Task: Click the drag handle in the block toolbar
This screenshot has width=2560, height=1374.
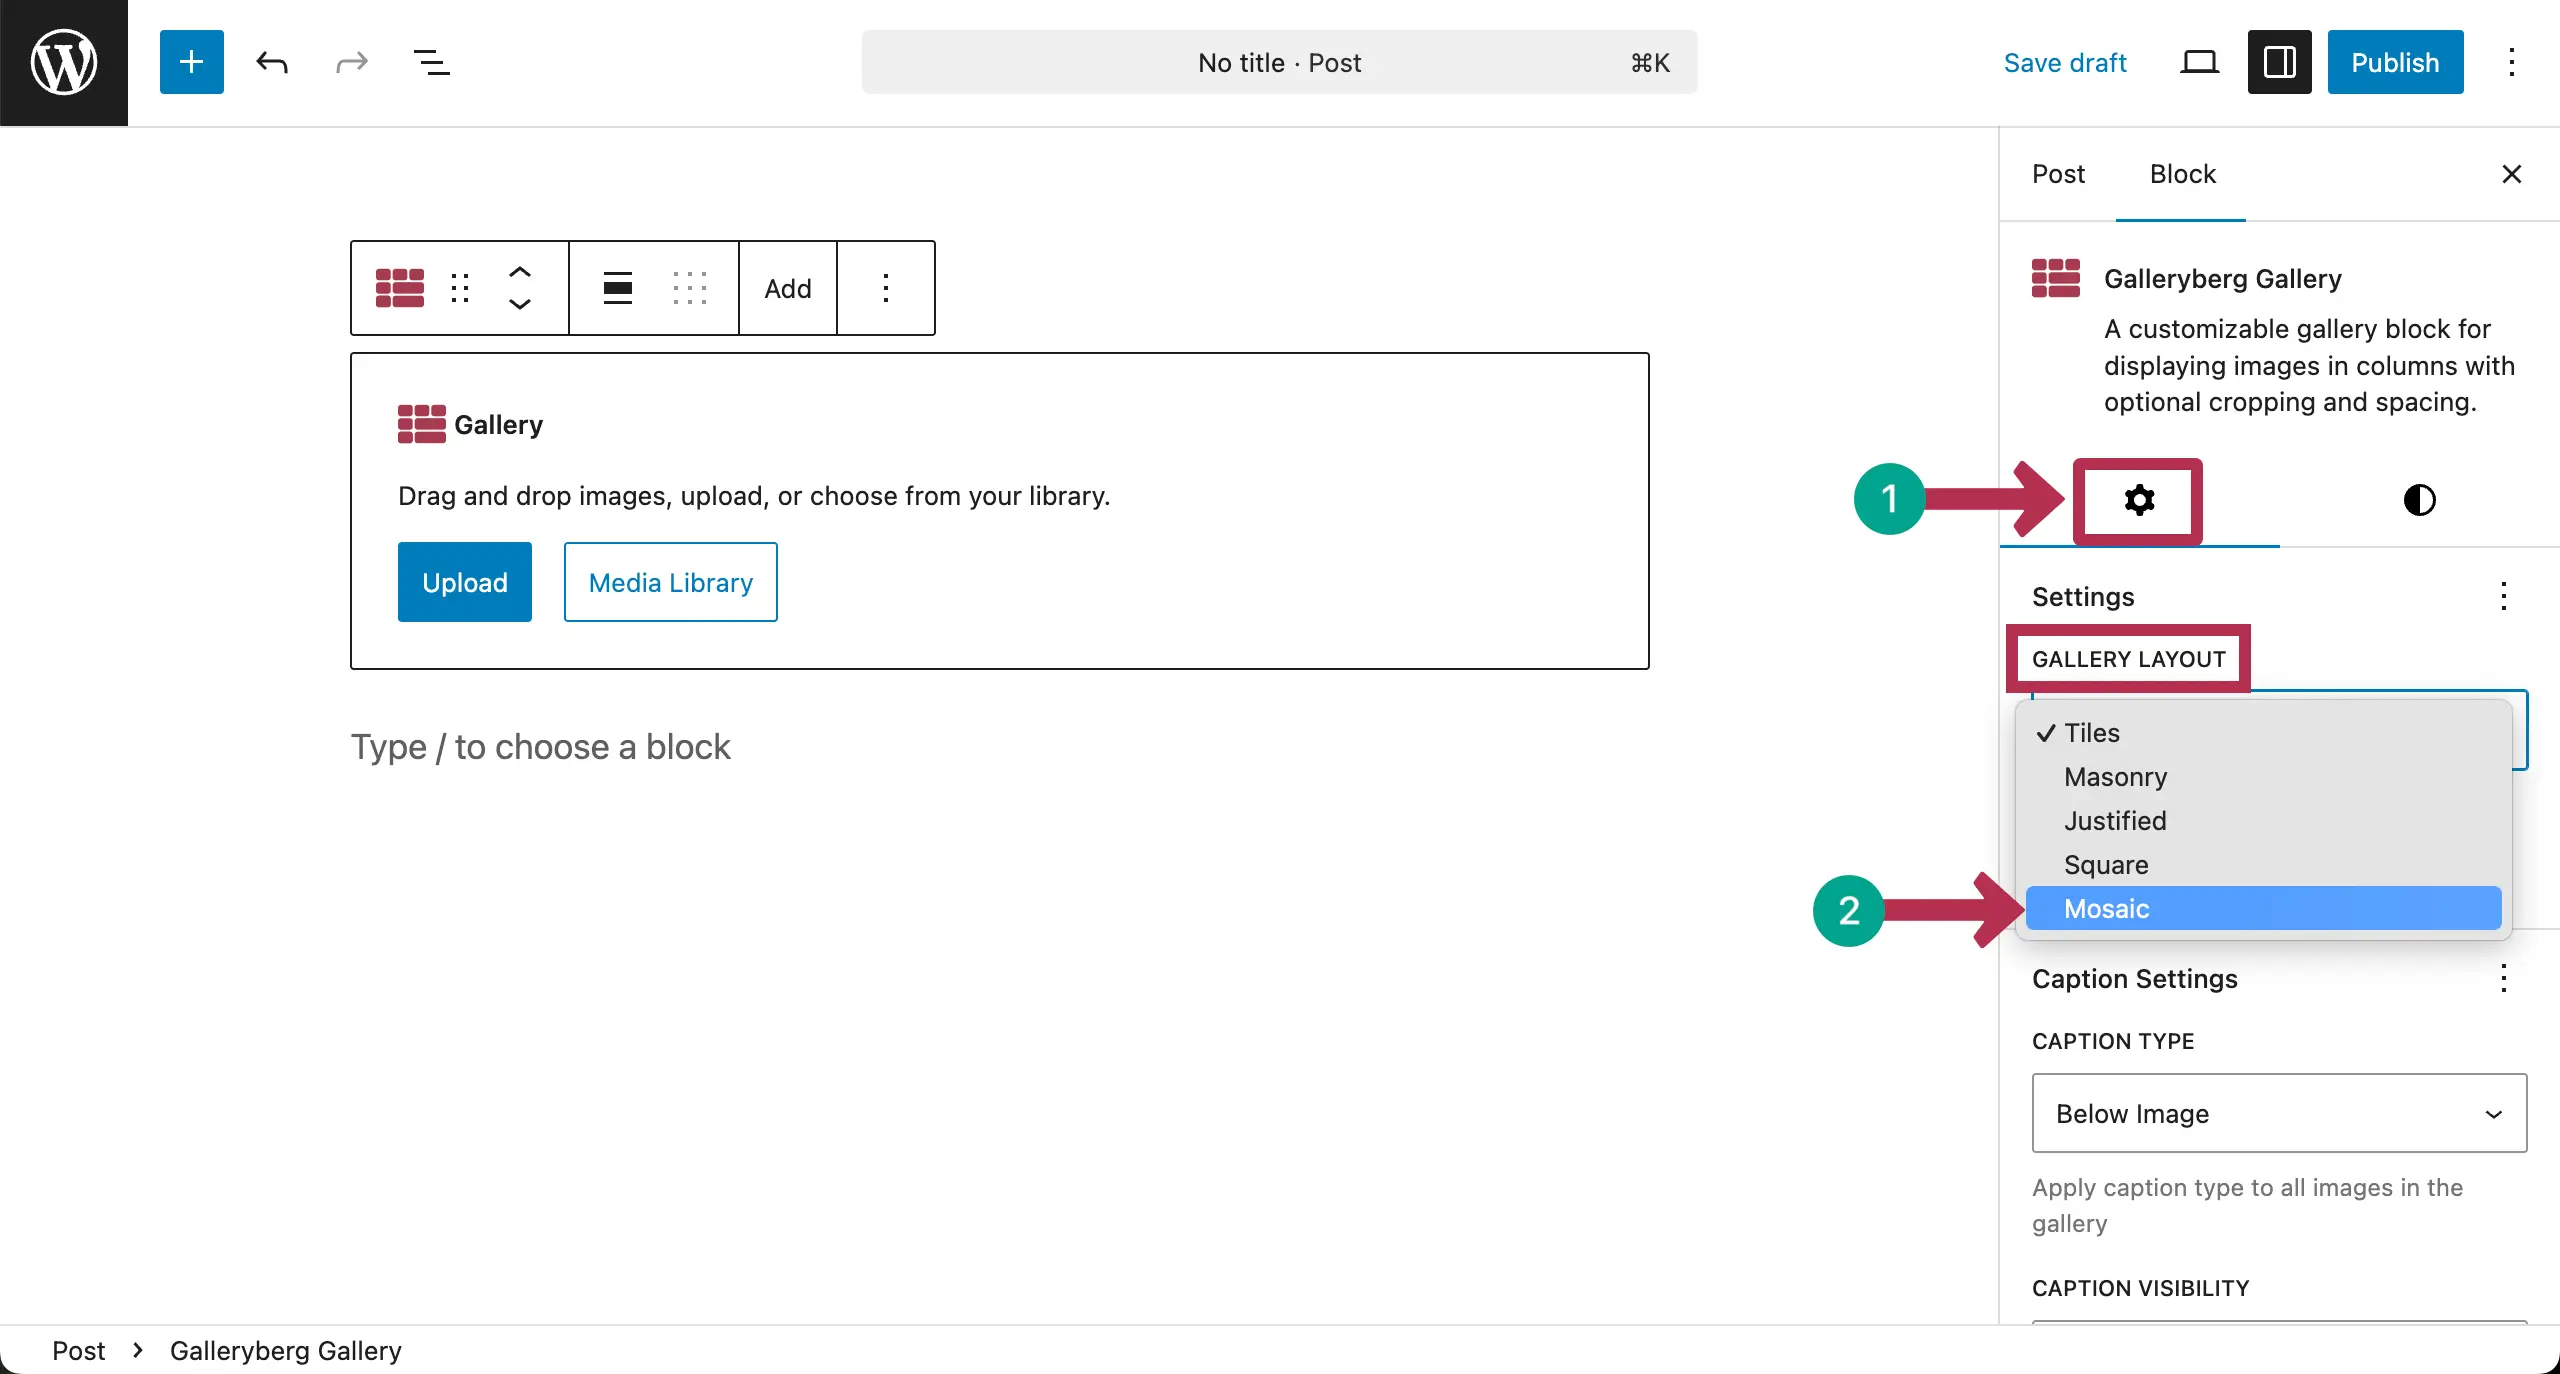Action: pyautogui.click(x=460, y=288)
